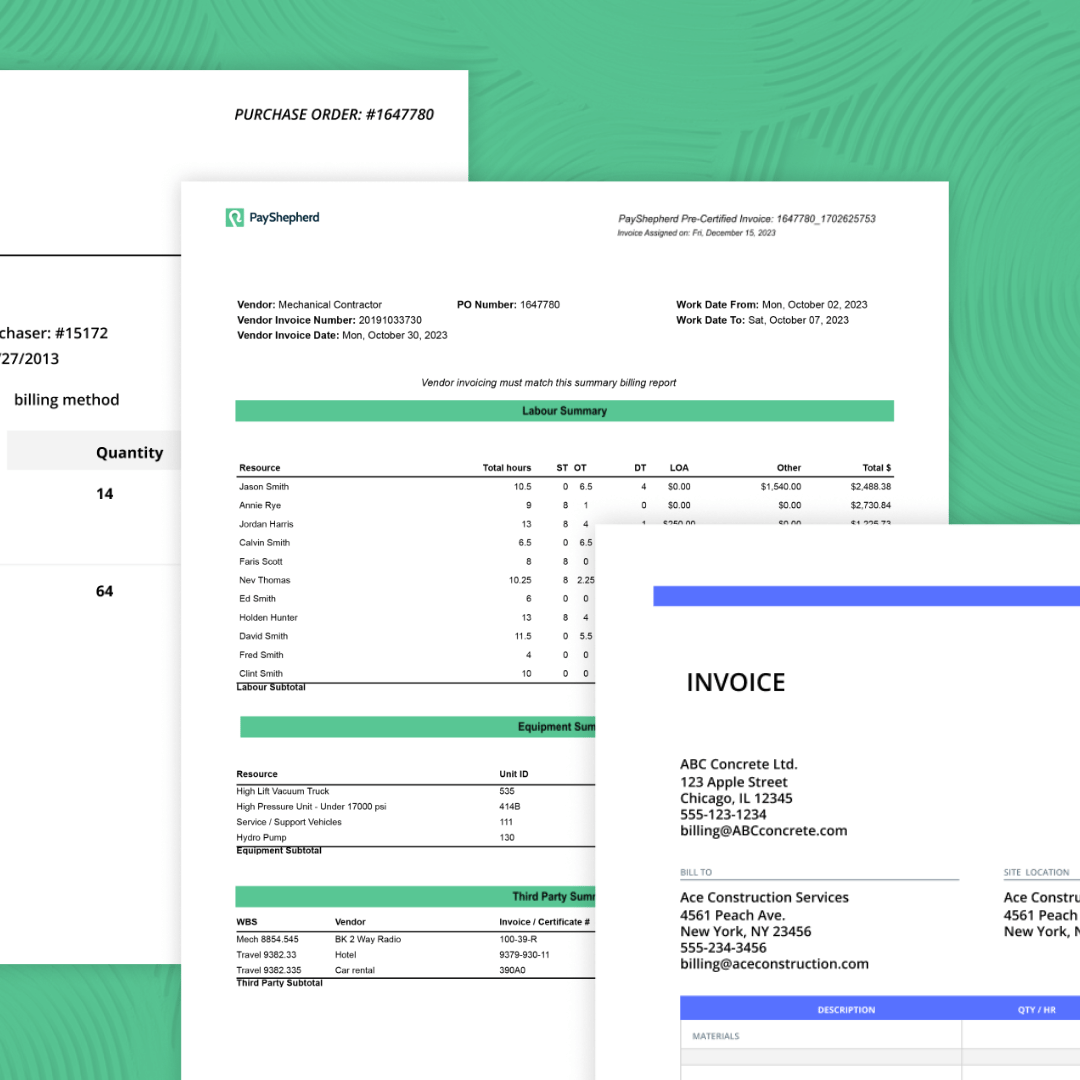
Task: Click the WBS column header
Action: click(x=247, y=922)
